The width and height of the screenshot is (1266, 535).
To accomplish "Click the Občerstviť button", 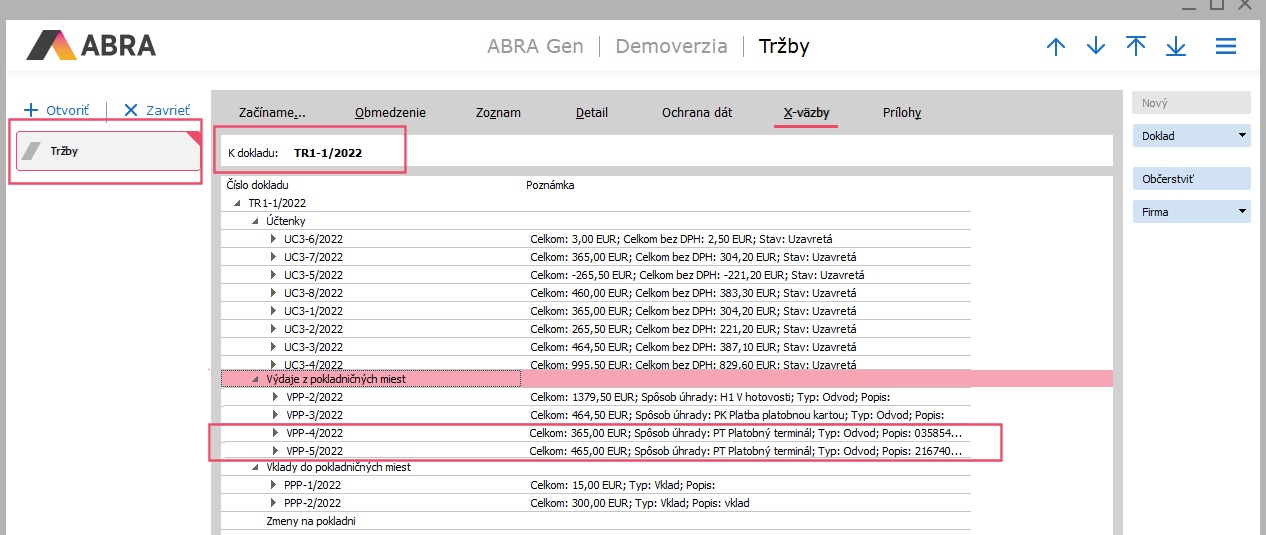I will 1190,180.
